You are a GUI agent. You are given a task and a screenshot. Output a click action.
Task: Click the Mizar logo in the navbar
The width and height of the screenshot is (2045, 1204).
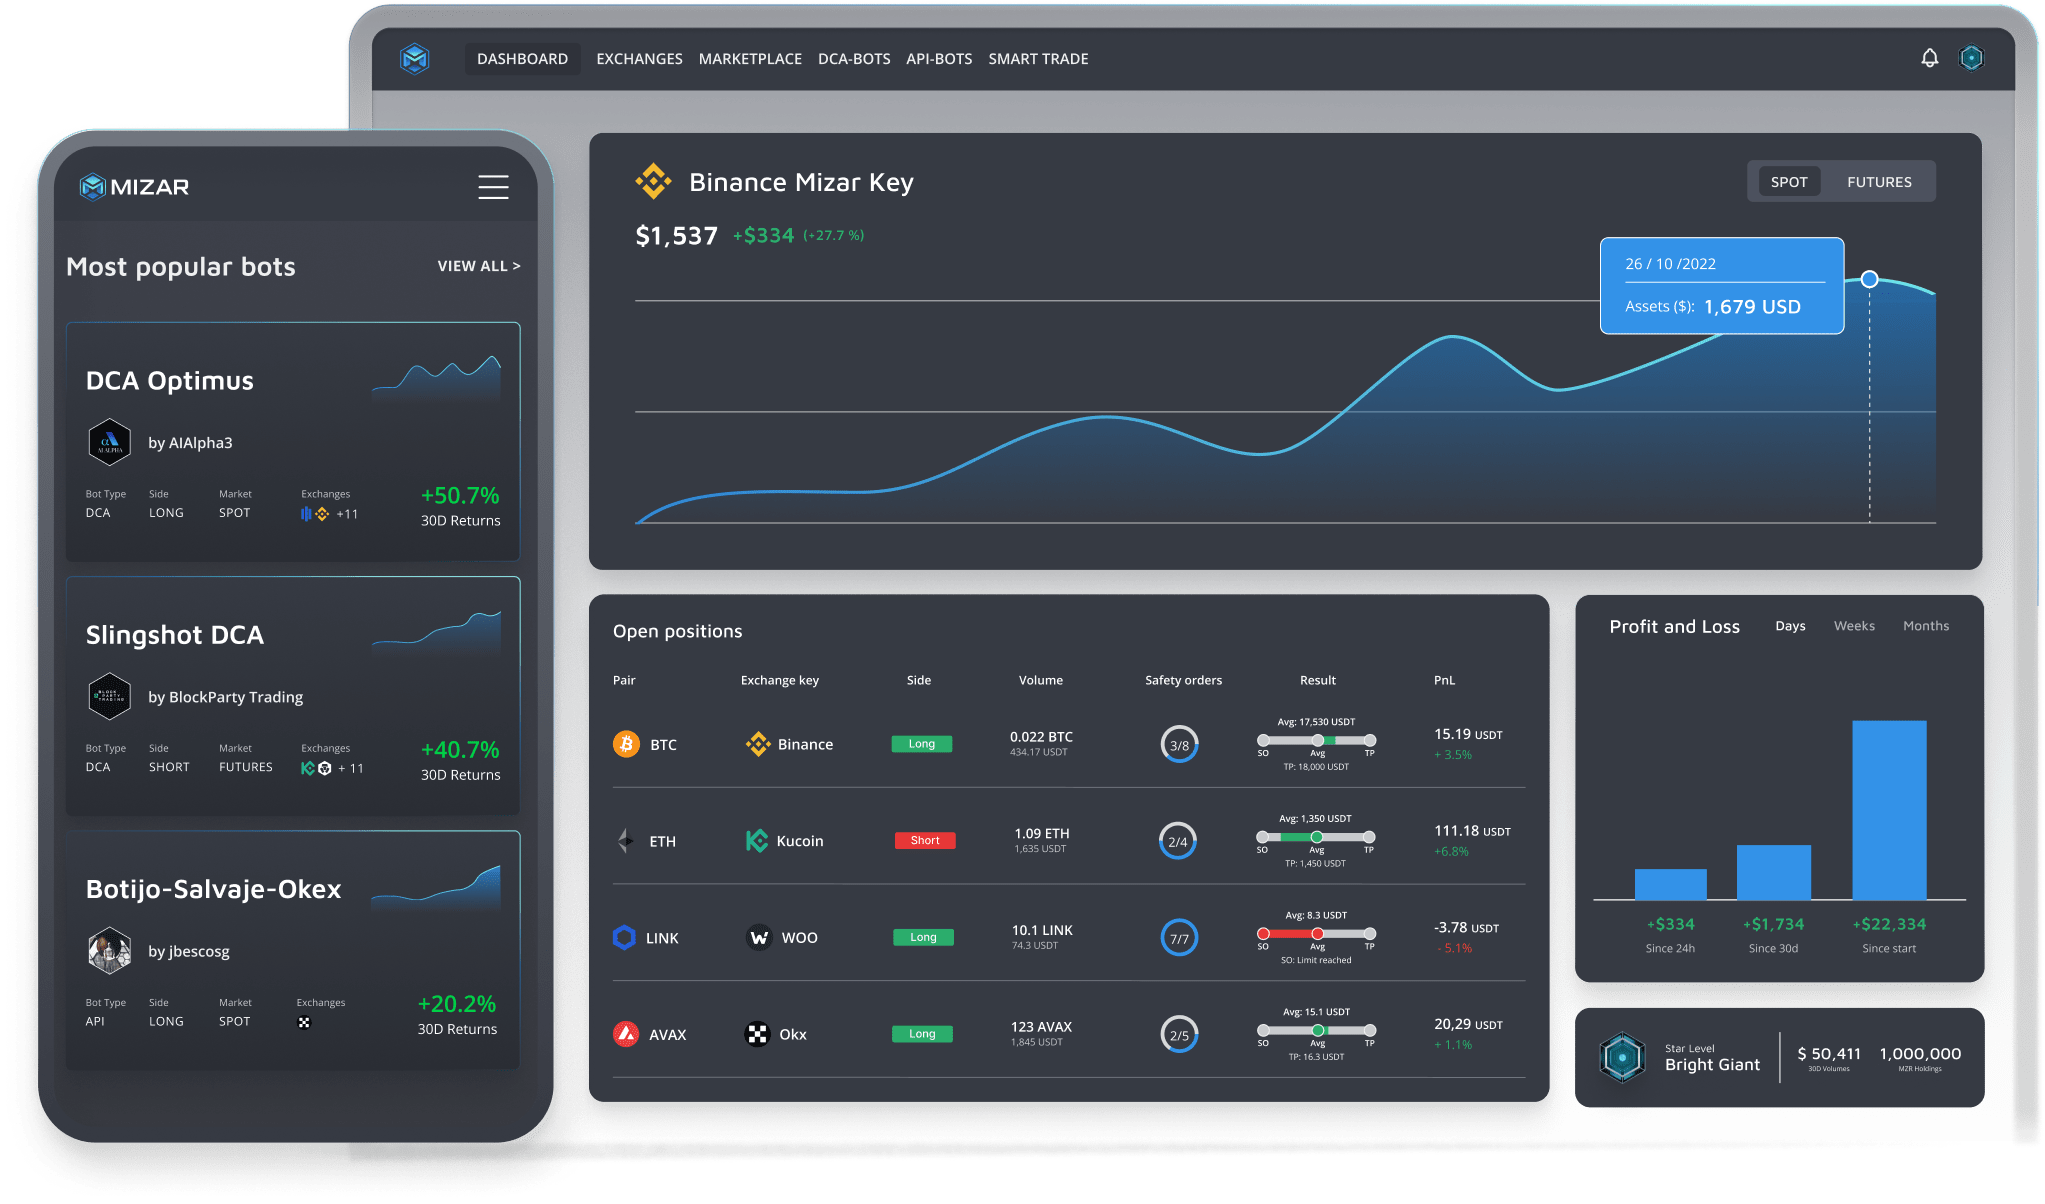pyautogui.click(x=415, y=58)
